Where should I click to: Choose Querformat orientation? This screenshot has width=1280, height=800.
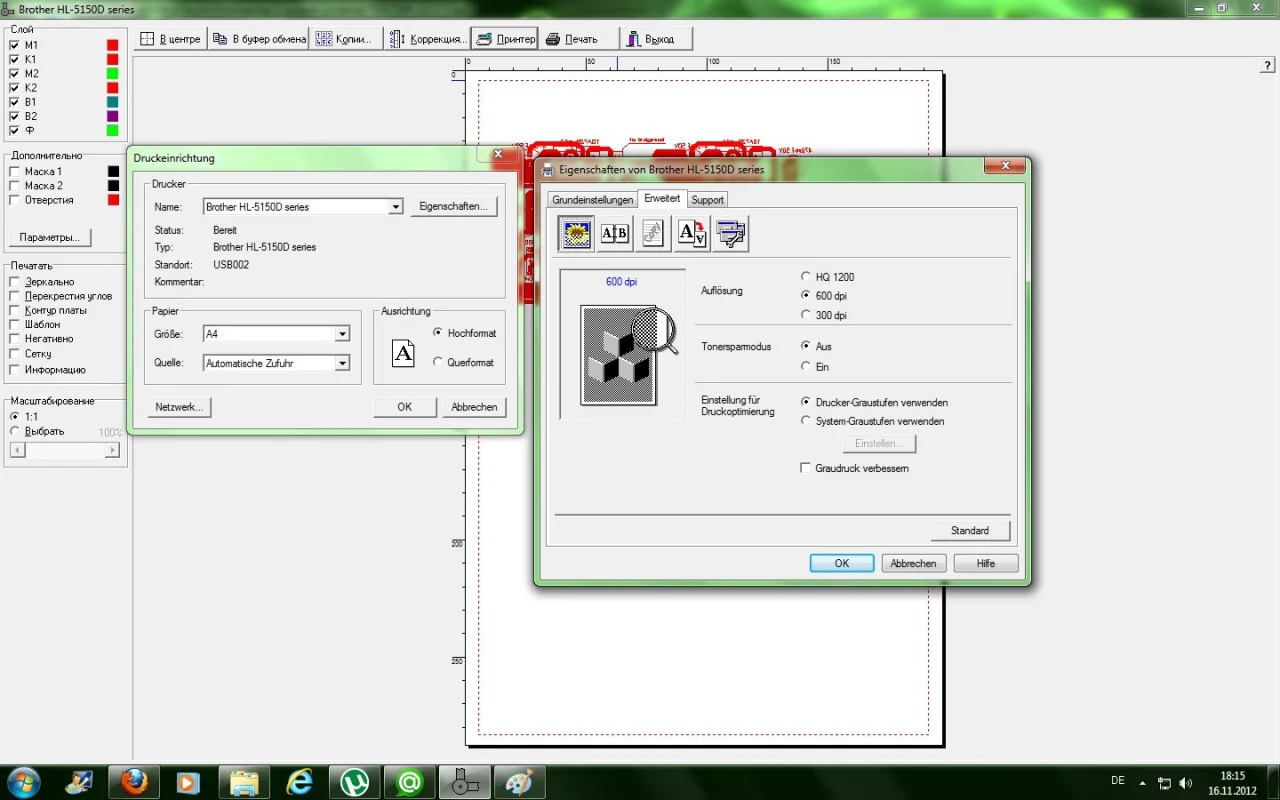(438, 362)
